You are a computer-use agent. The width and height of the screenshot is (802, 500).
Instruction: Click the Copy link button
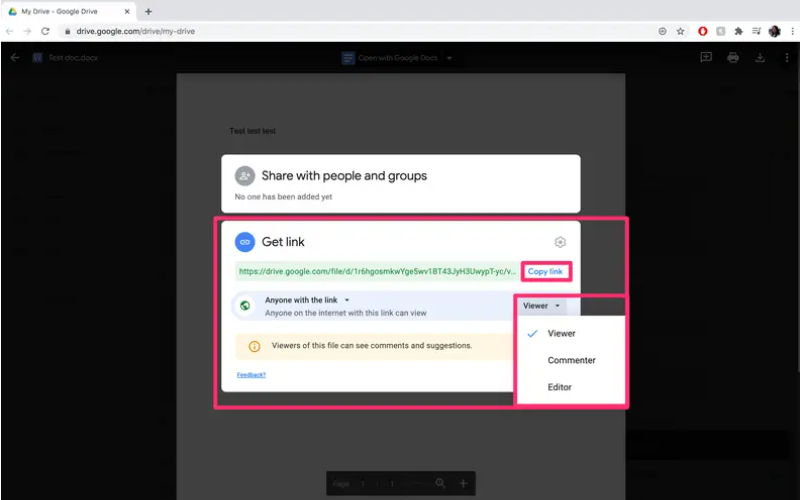(545, 271)
